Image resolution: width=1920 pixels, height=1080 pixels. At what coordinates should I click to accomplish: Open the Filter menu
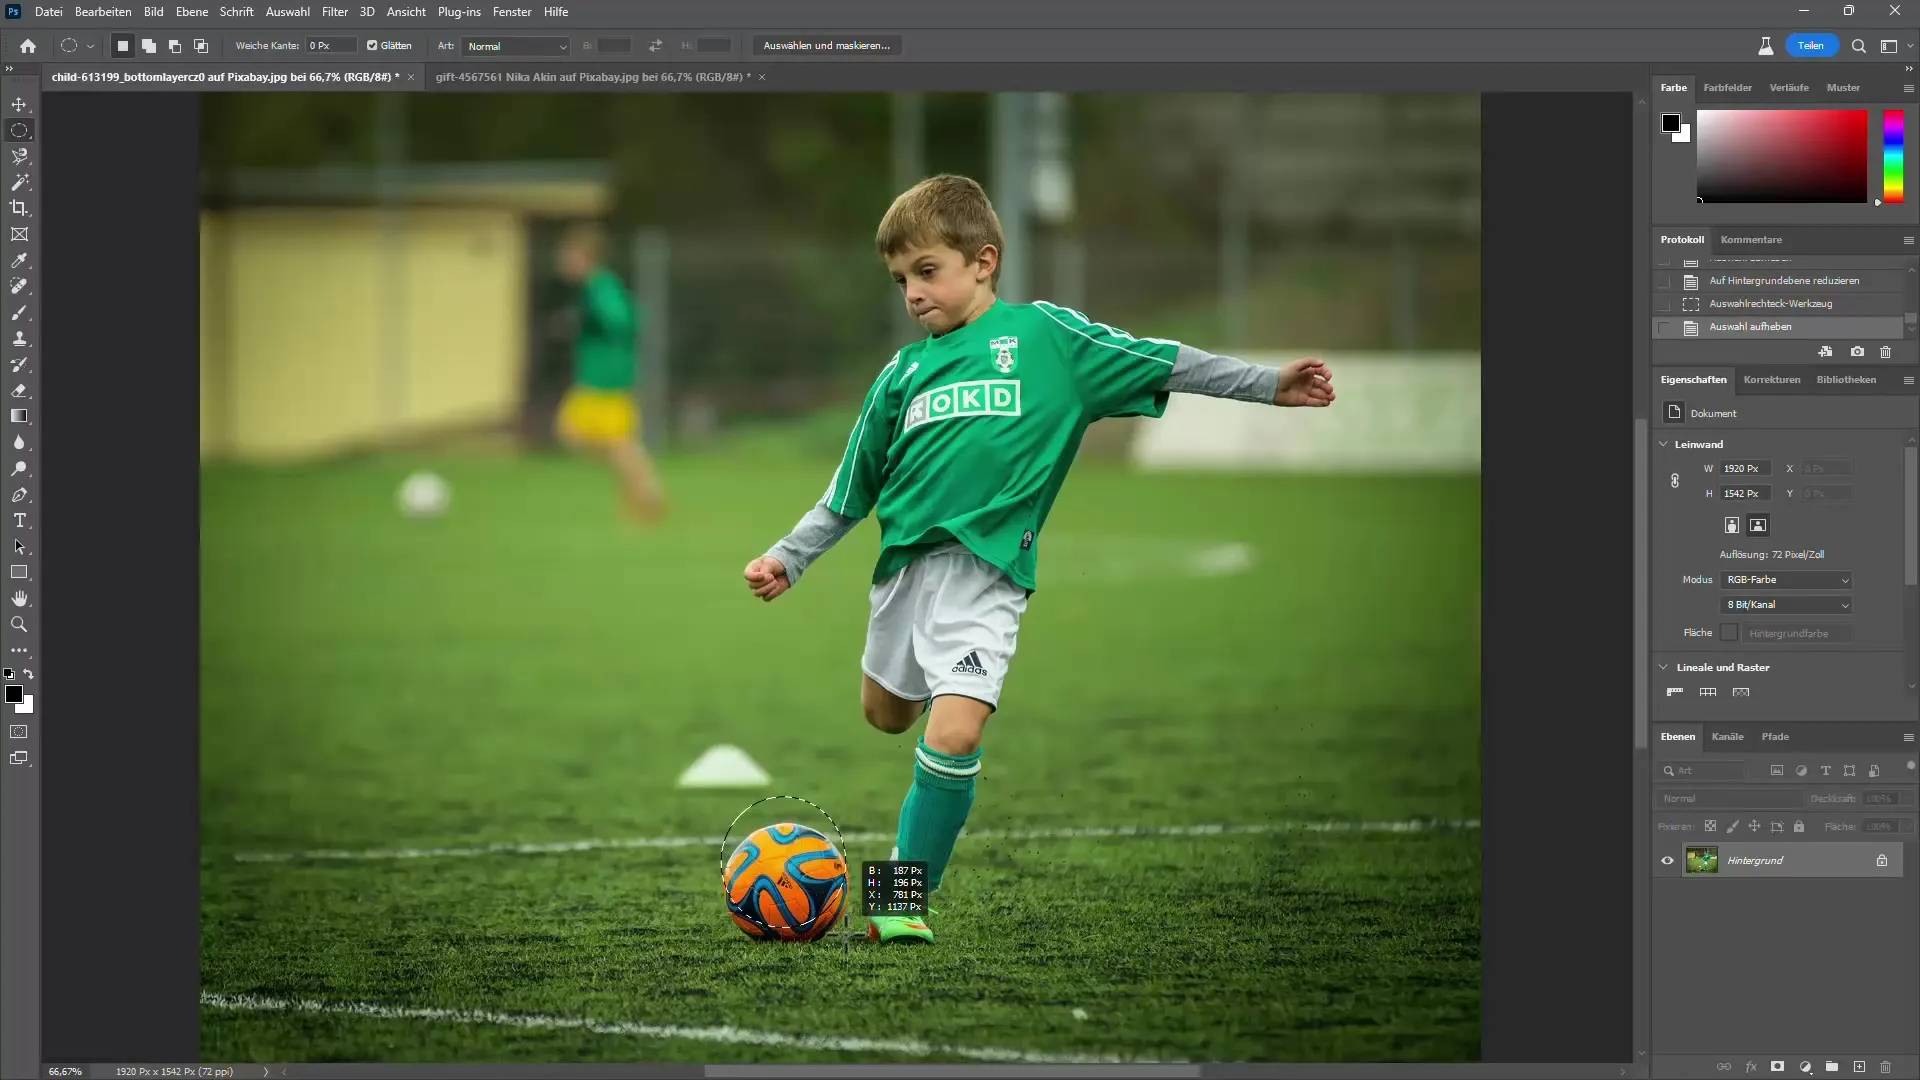tap(335, 12)
